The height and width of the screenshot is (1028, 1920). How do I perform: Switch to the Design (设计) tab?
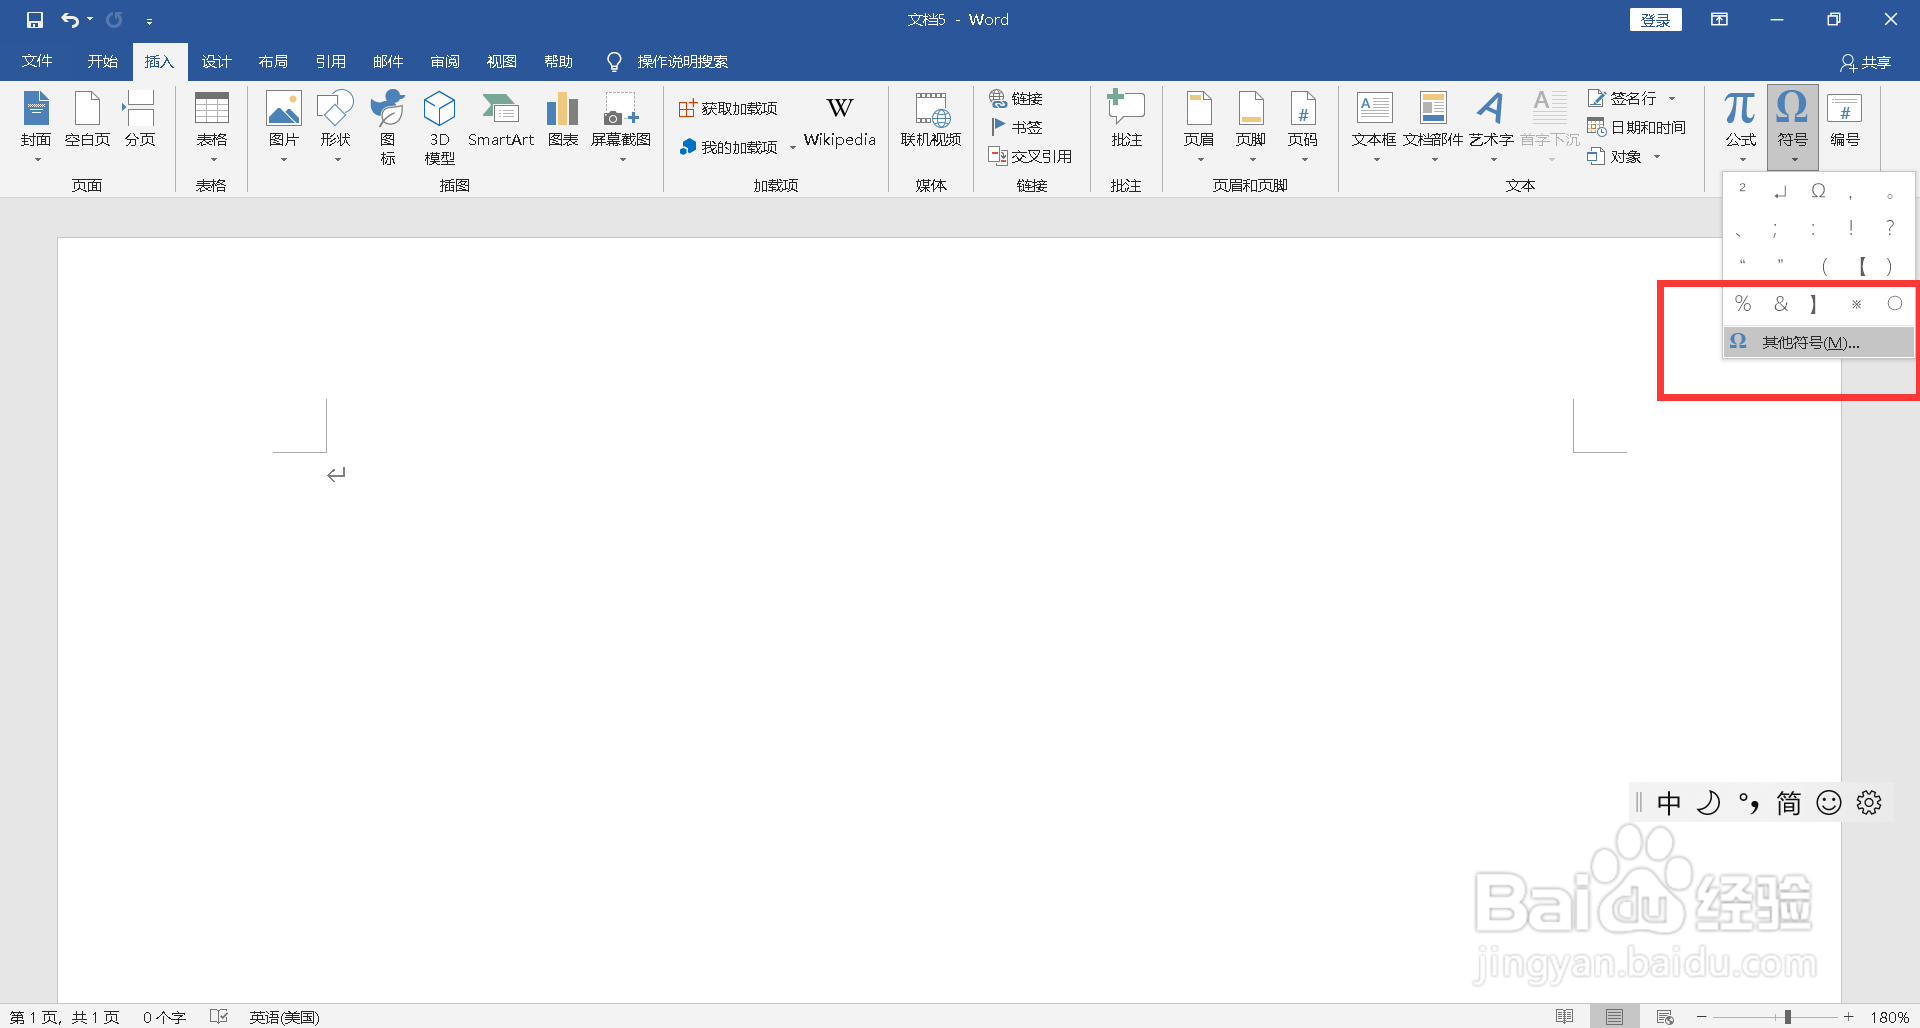click(x=216, y=61)
